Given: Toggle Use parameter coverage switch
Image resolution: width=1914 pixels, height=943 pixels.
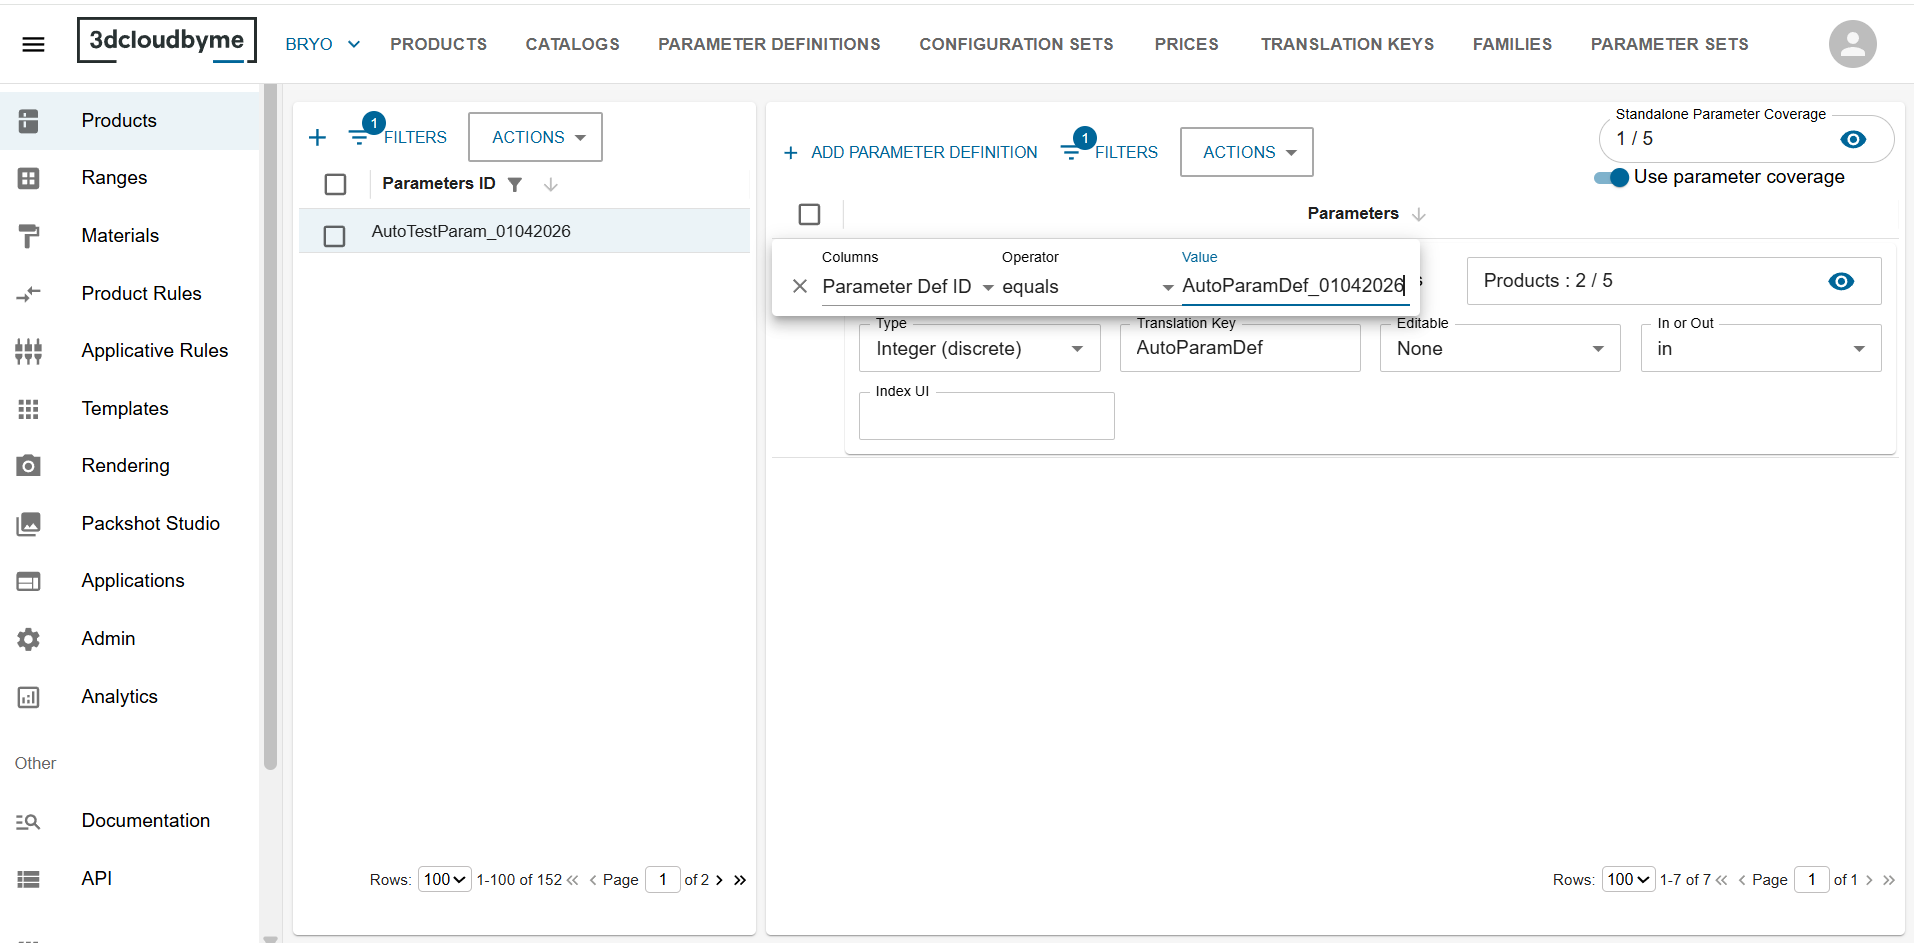Looking at the screenshot, I should 1611,178.
